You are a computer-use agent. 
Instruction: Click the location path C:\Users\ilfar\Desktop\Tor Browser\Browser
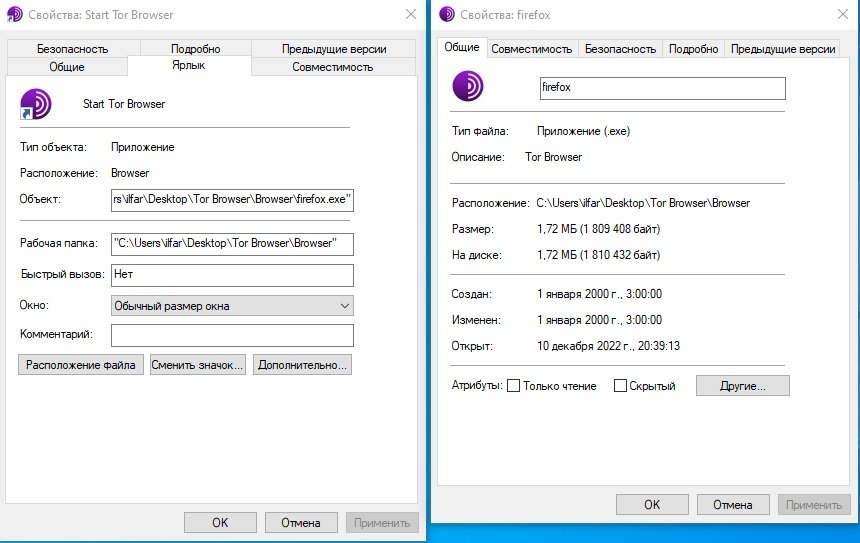(x=643, y=203)
